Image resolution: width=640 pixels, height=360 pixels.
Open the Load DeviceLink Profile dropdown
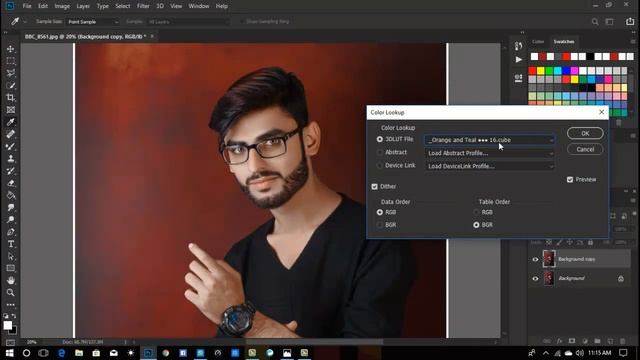click(489, 166)
